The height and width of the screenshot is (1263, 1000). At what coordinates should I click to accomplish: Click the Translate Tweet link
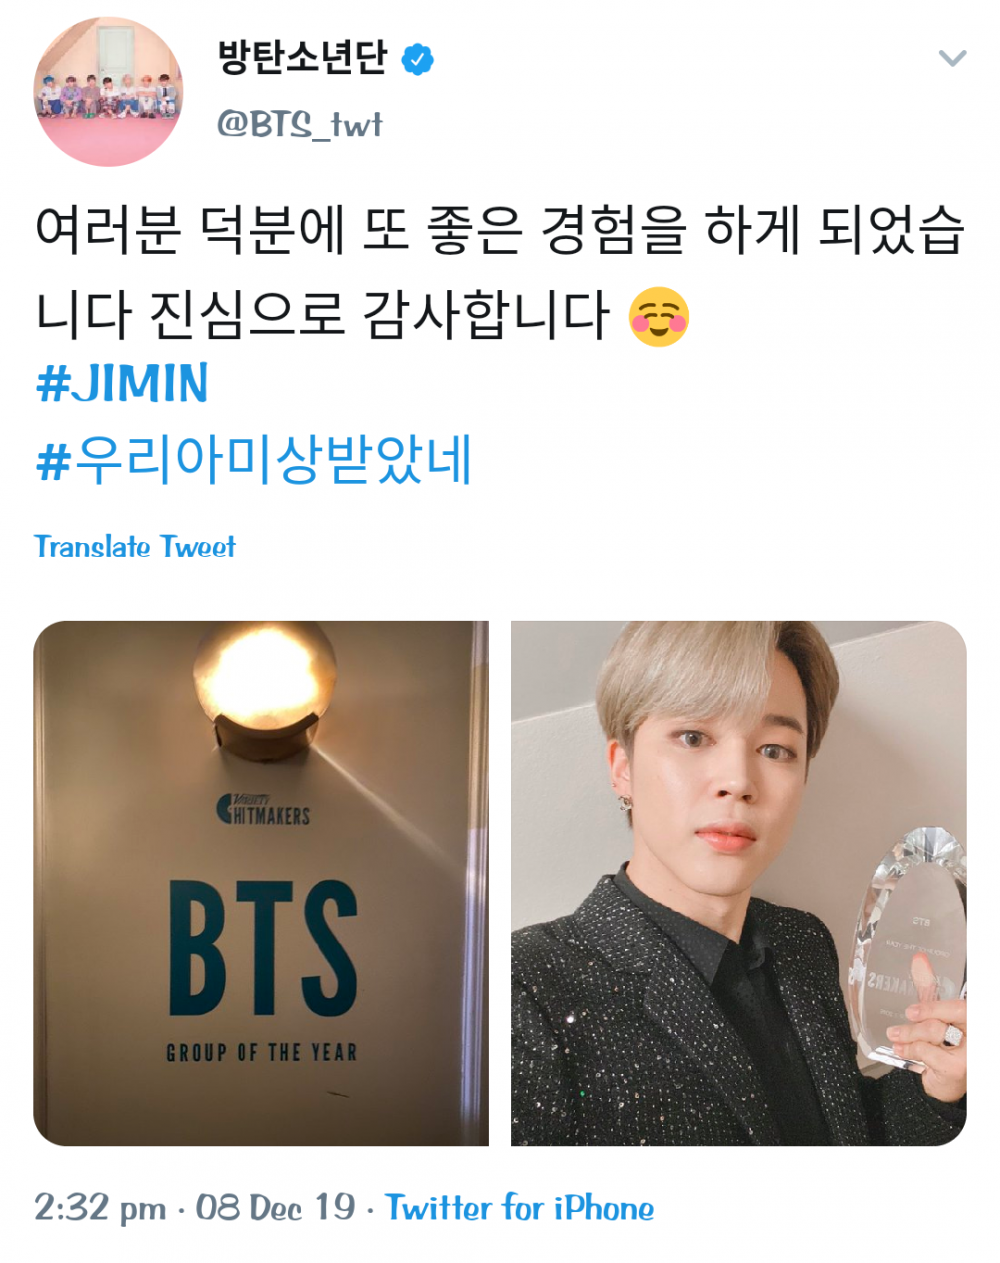[x=135, y=547]
